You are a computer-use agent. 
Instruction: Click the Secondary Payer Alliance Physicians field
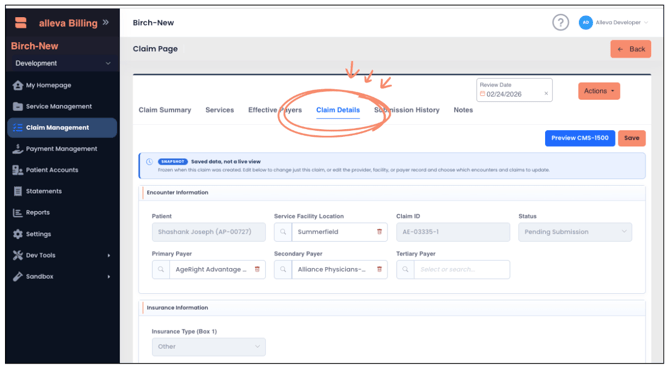(332, 270)
